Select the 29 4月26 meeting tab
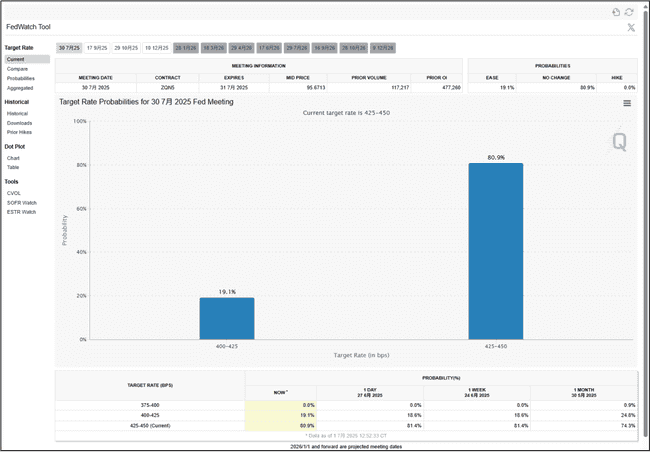650x452 pixels. click(x=241, y=48)
